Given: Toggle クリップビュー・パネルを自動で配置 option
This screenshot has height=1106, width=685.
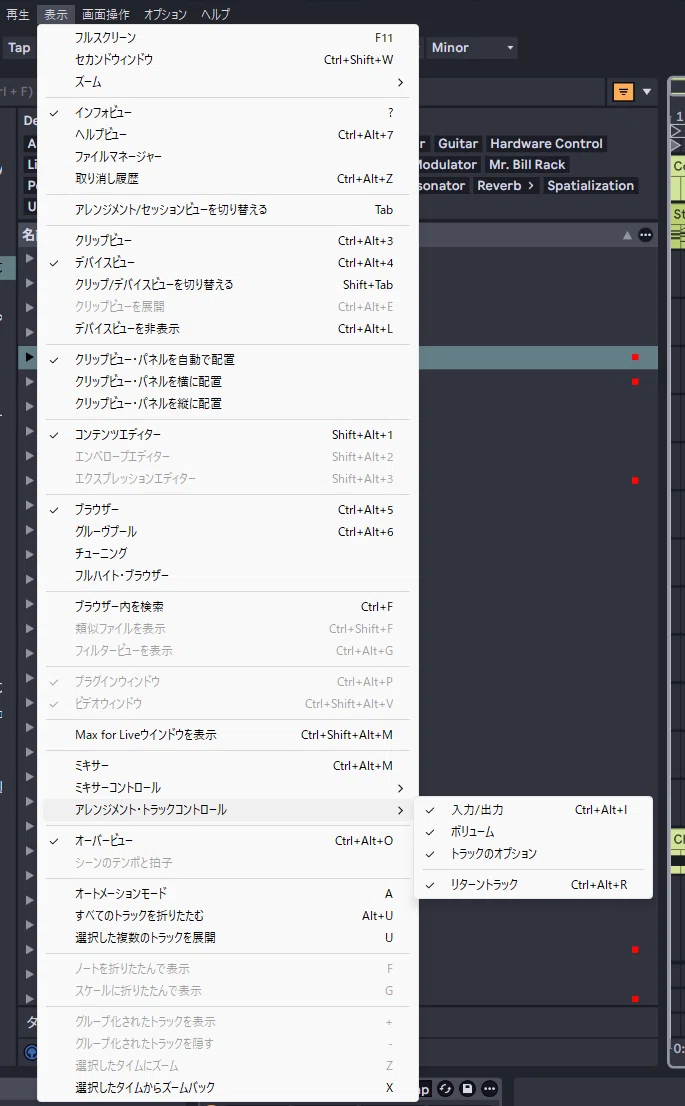Looking at the screenshot, I should [x=226, y=360].
